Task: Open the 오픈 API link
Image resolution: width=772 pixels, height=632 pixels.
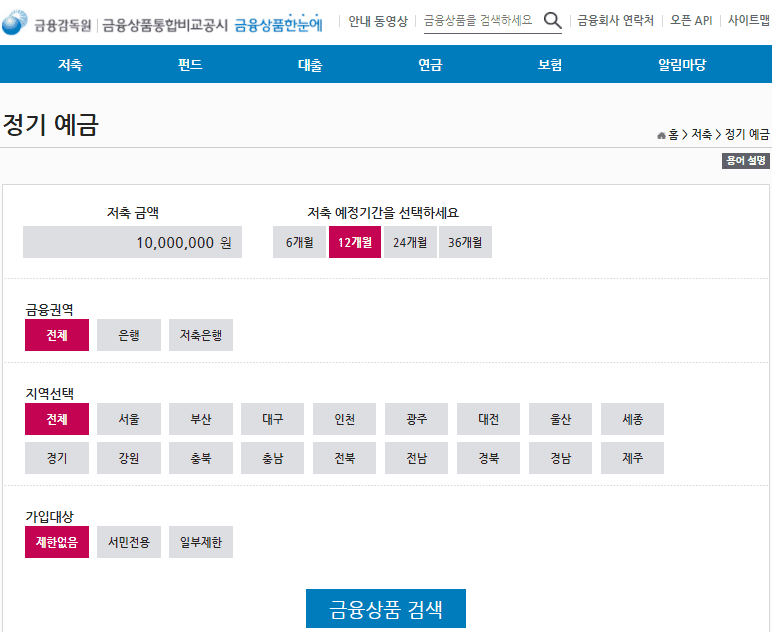Action: (x=691, y=21)
